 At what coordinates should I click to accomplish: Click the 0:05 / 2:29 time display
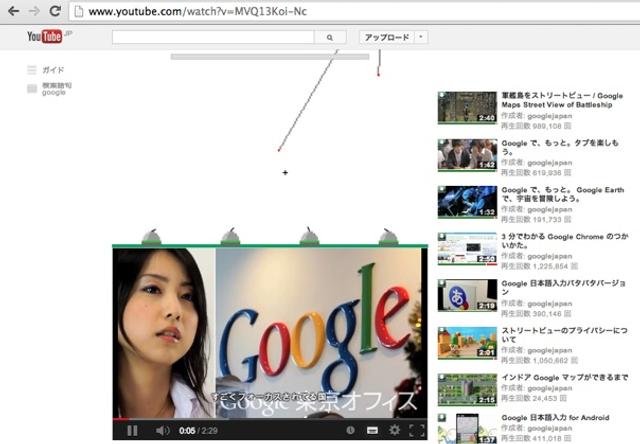point(198,431)
